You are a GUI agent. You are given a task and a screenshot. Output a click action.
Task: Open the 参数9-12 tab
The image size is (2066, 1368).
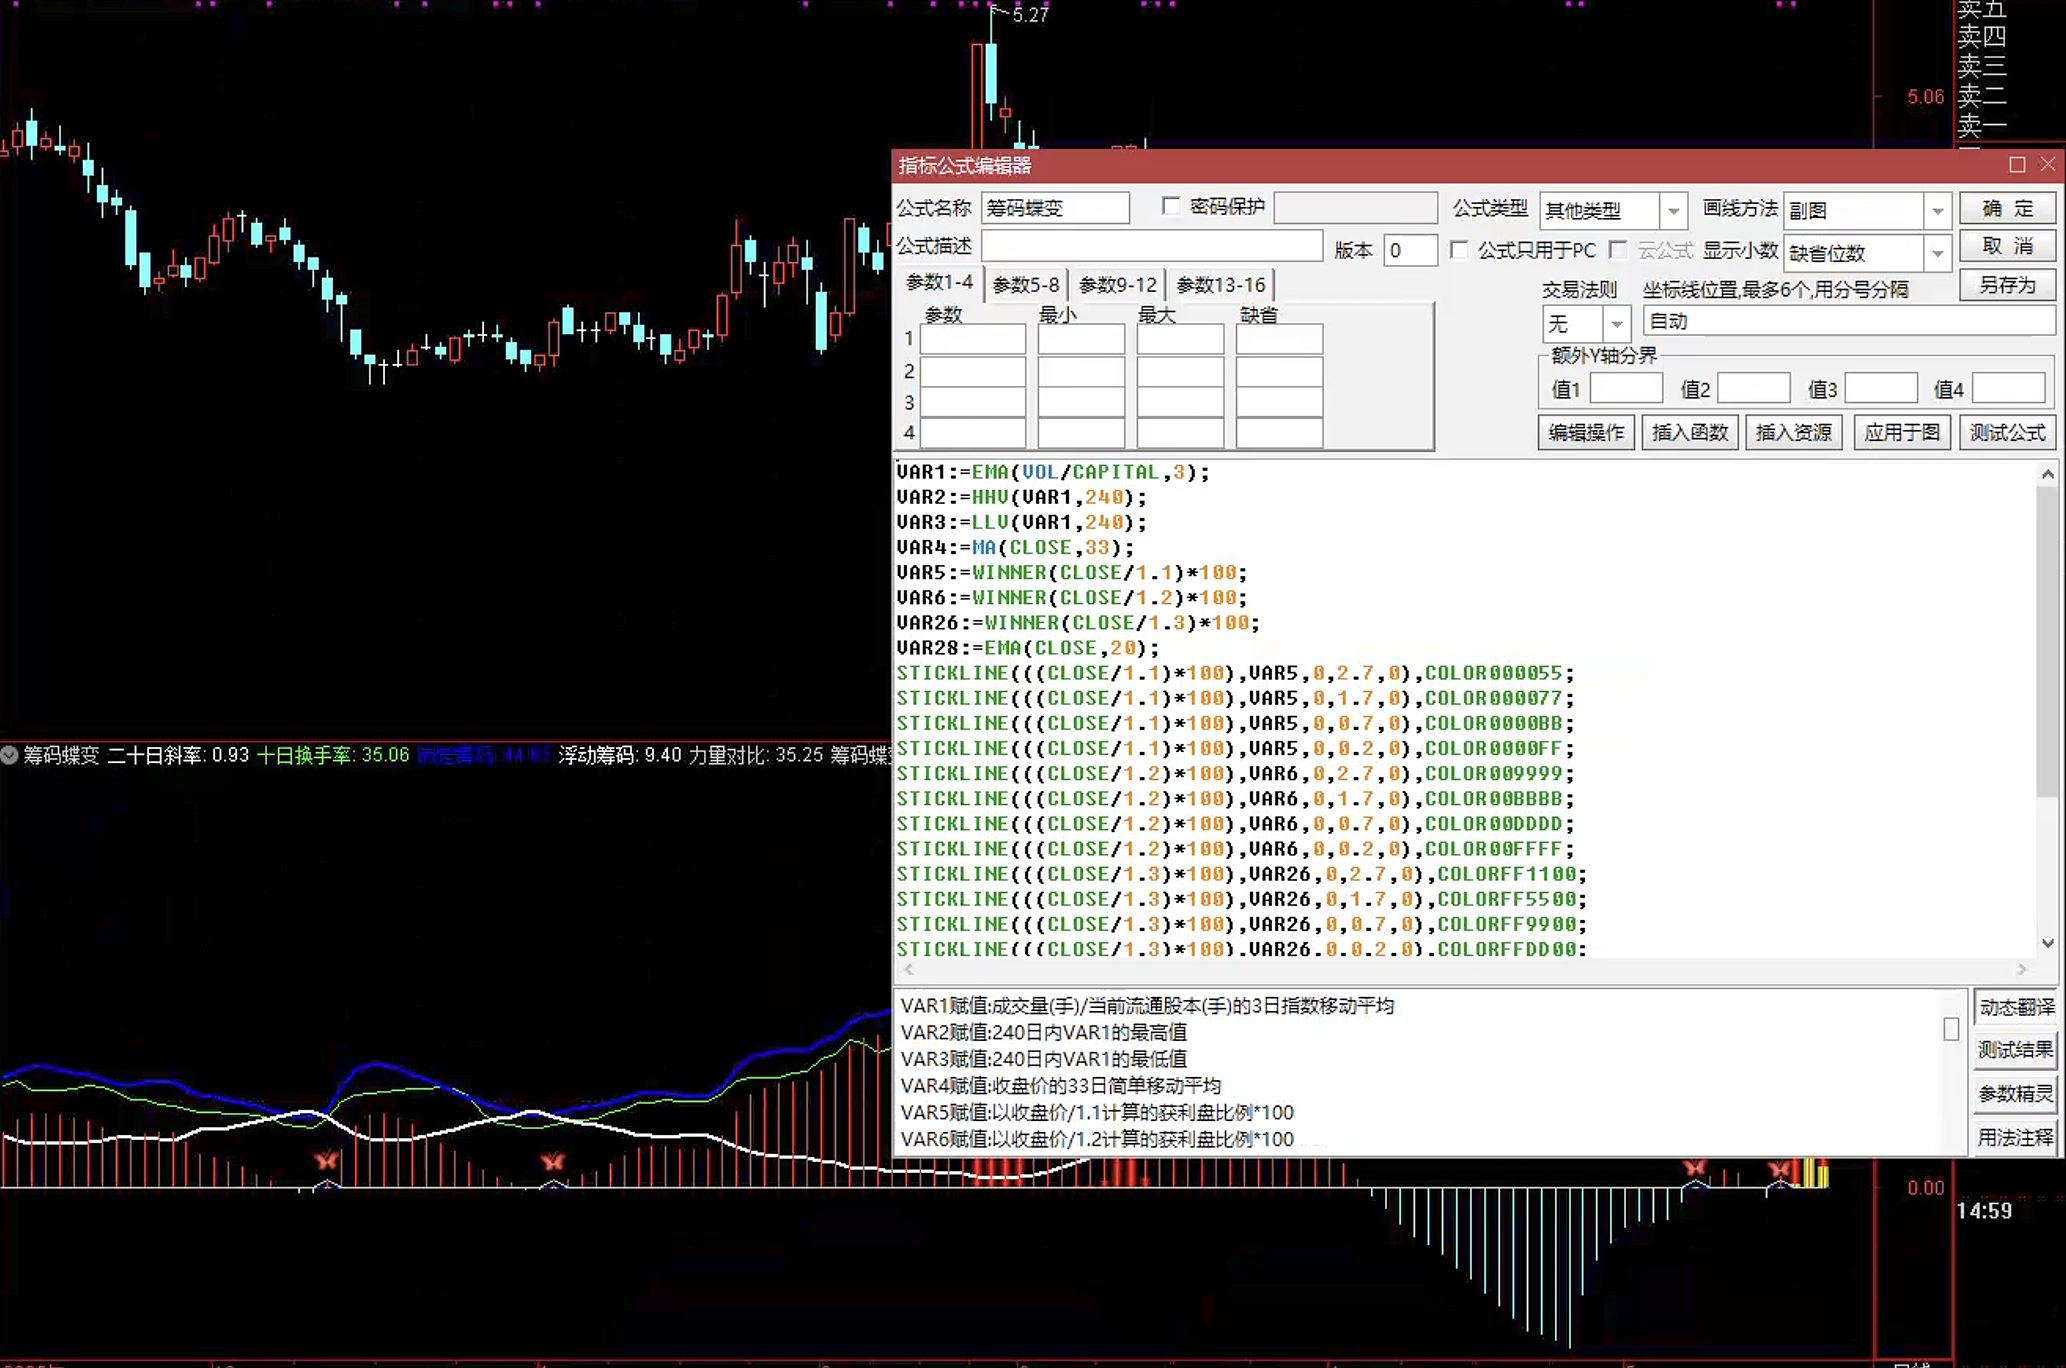1117,285
